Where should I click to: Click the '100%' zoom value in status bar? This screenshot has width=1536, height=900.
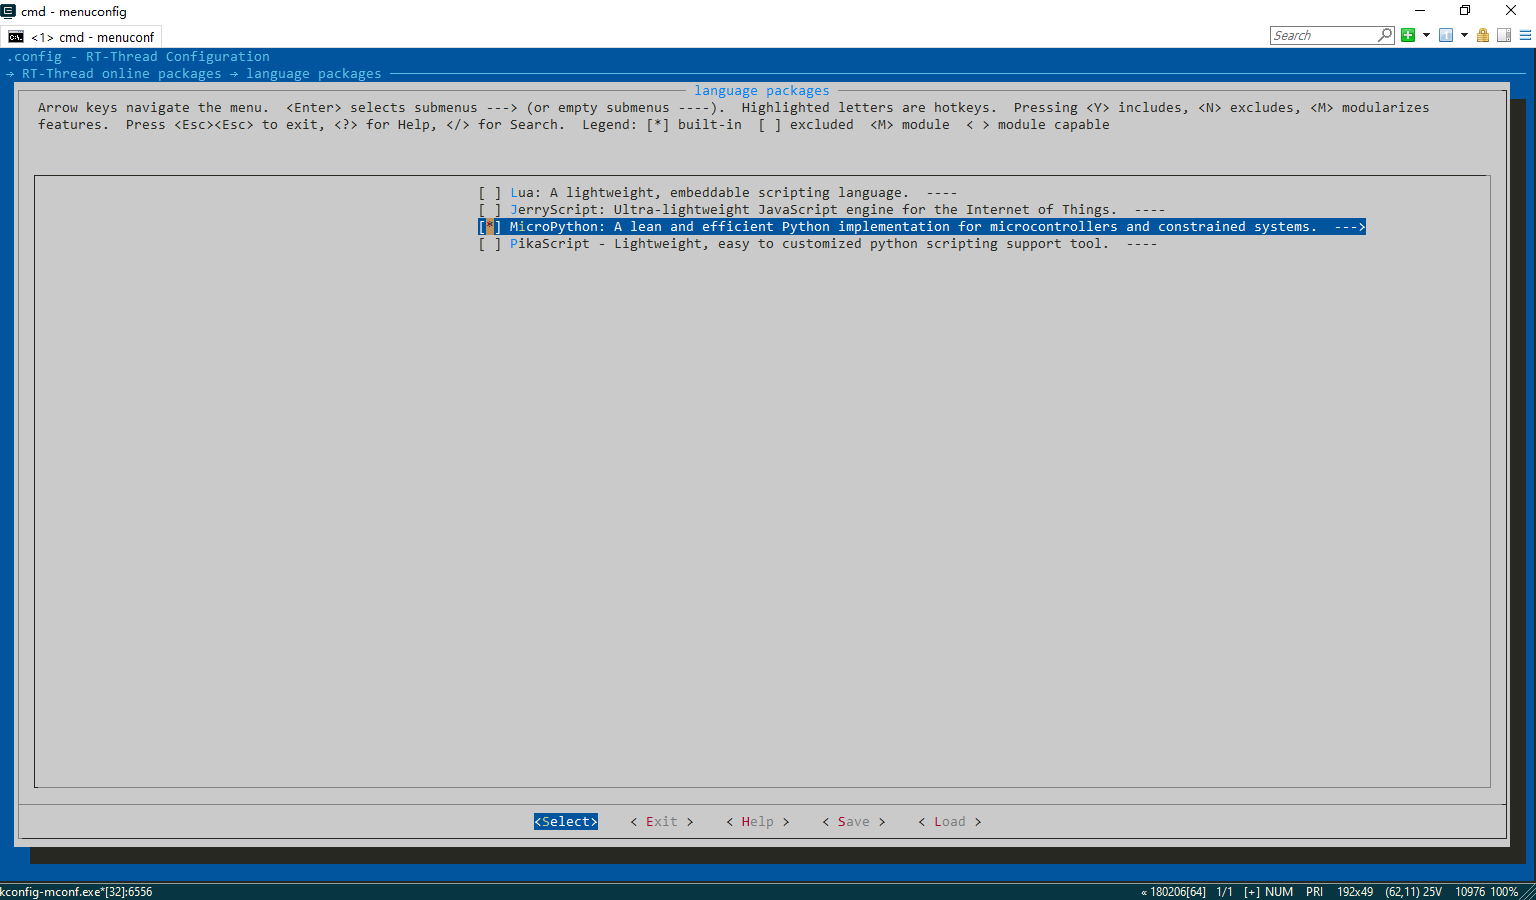tap(1505, 891)
